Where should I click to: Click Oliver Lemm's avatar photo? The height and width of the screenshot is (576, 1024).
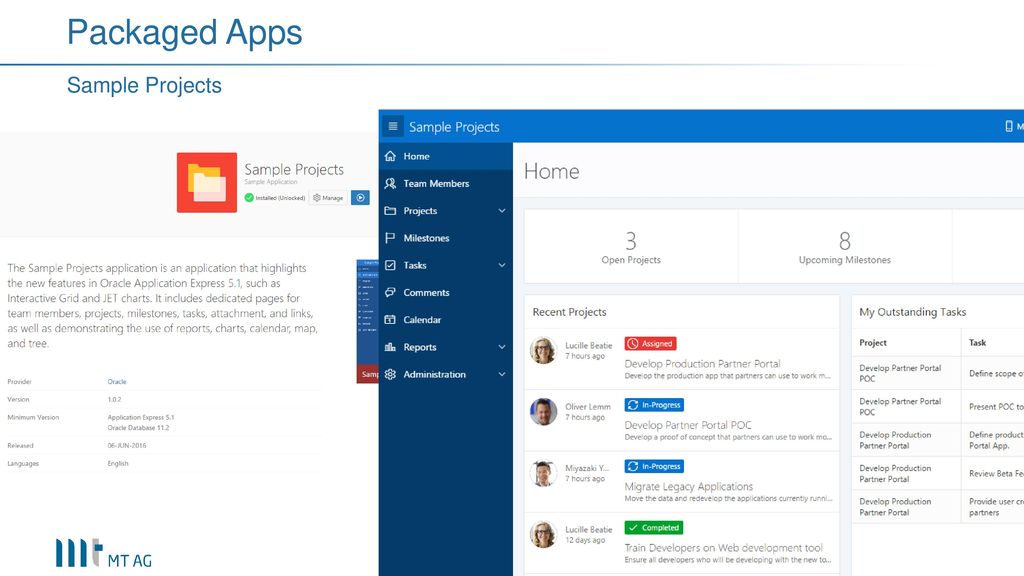[x=543, y=411]
